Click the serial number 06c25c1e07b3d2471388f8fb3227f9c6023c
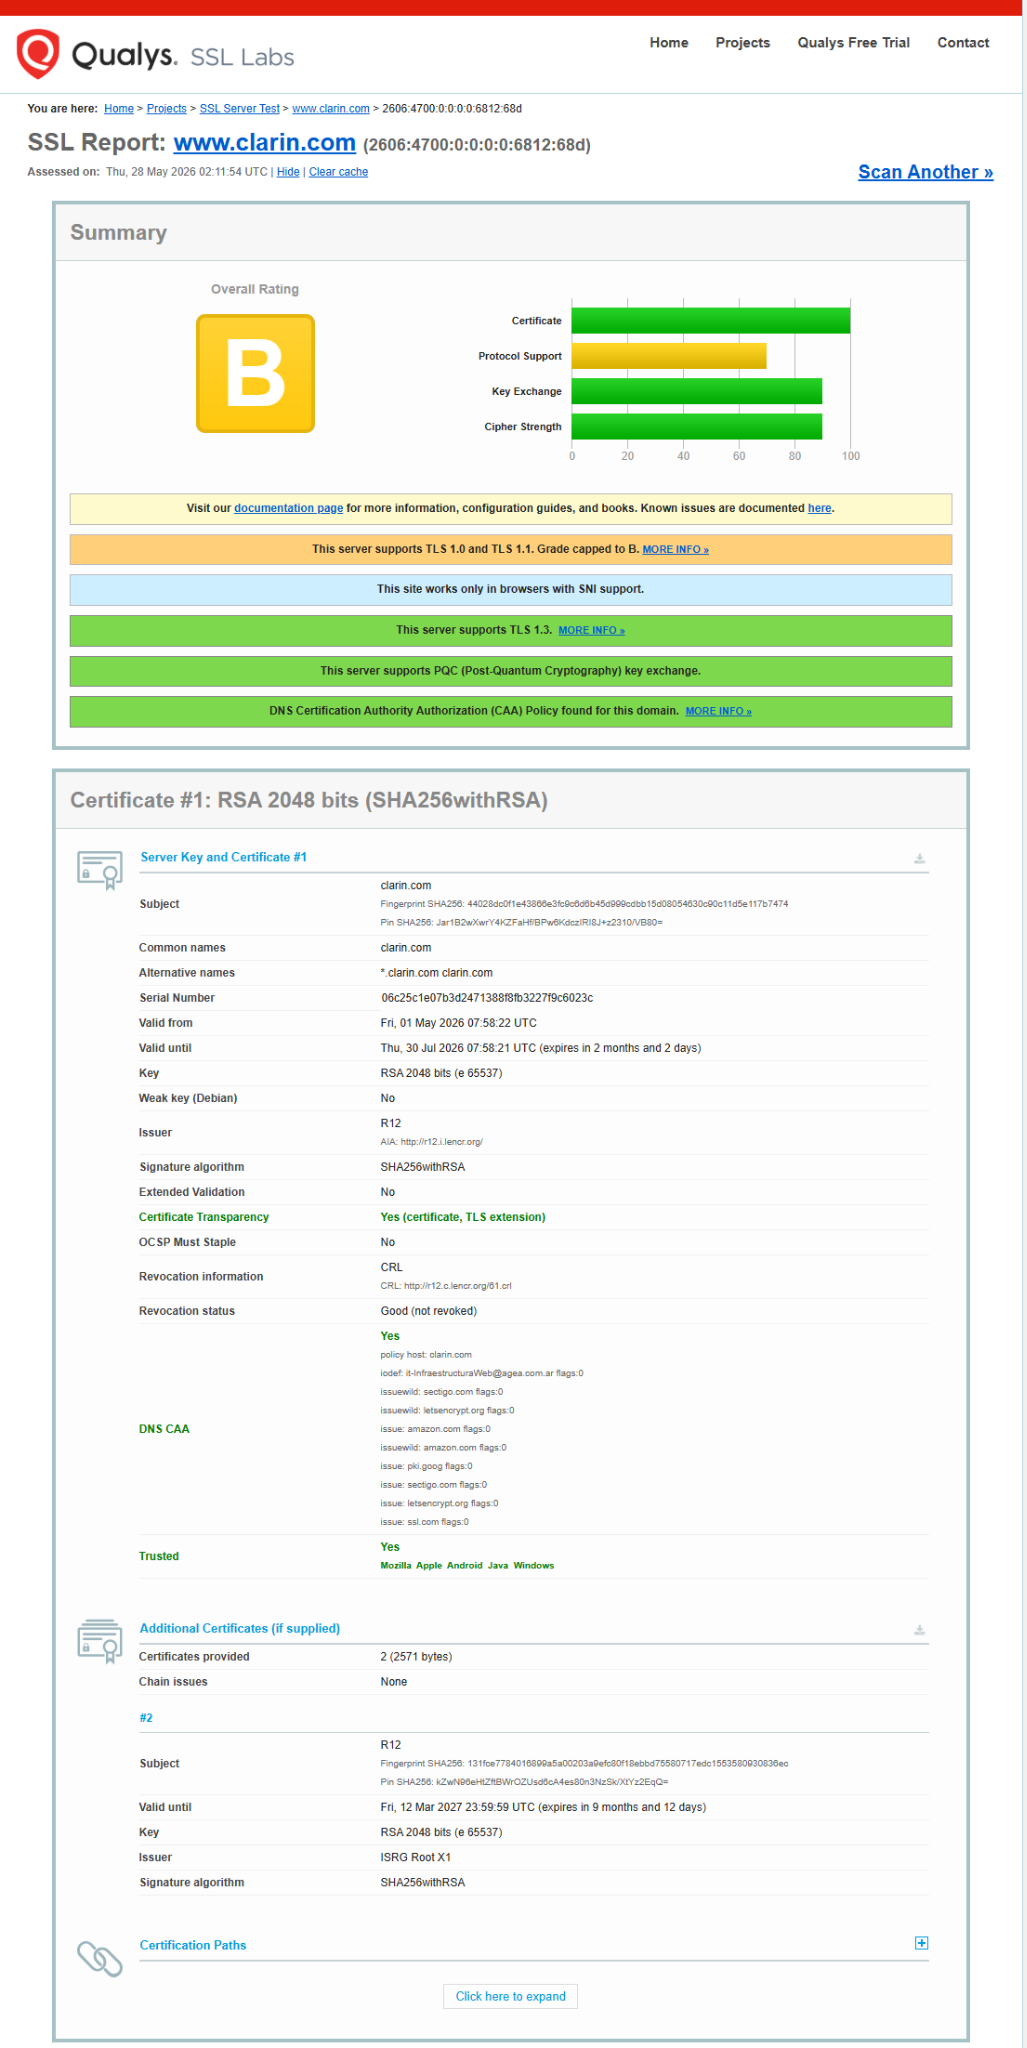This screenshot has height=2048, width=1027. click(487, 998)
